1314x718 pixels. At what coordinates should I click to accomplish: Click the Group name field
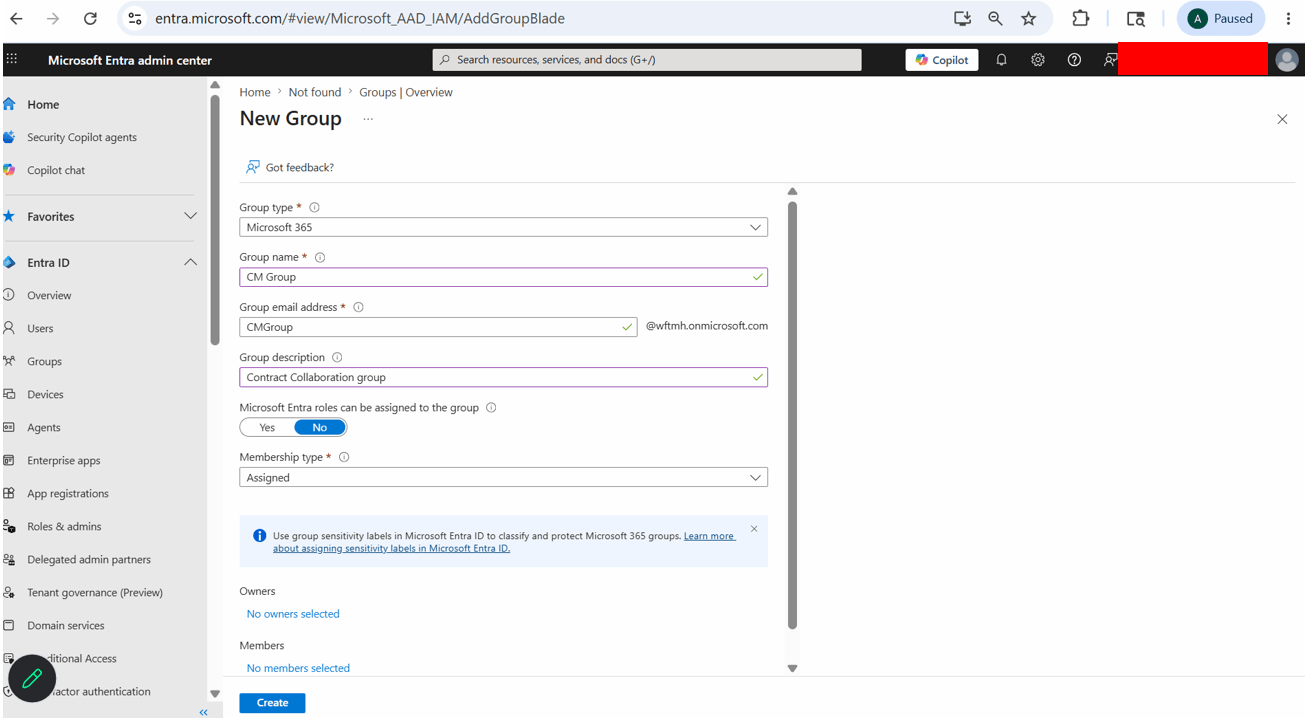pyautogui.click(x=504, y=277)
